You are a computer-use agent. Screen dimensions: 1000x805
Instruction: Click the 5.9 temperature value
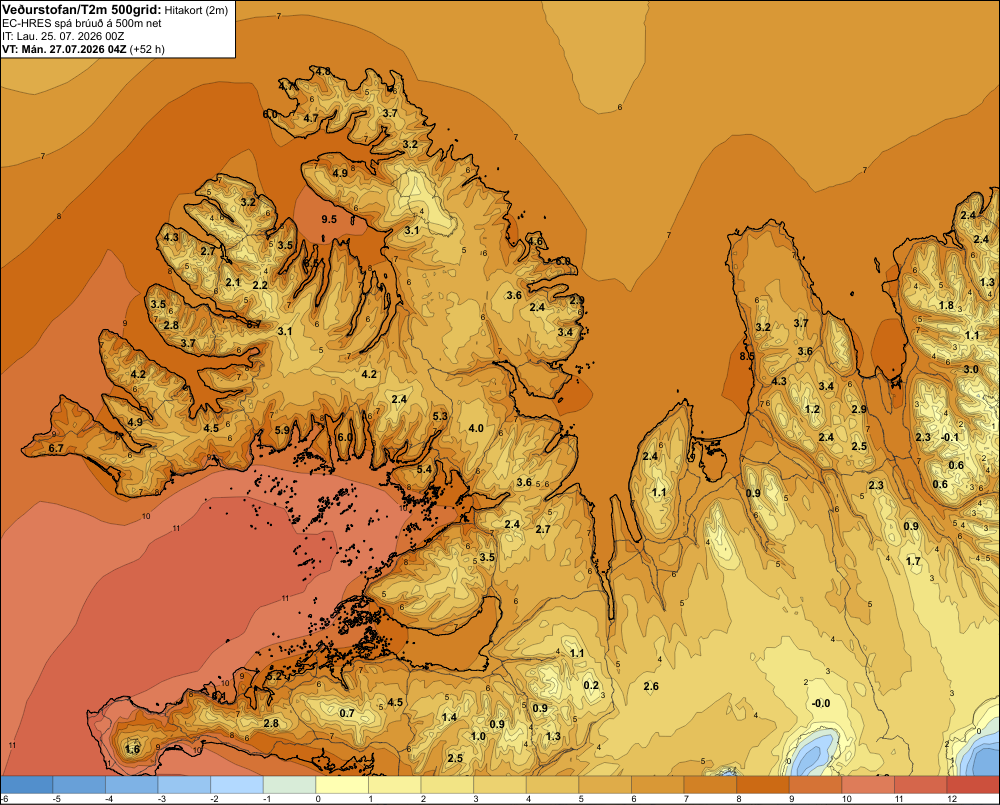282,430
